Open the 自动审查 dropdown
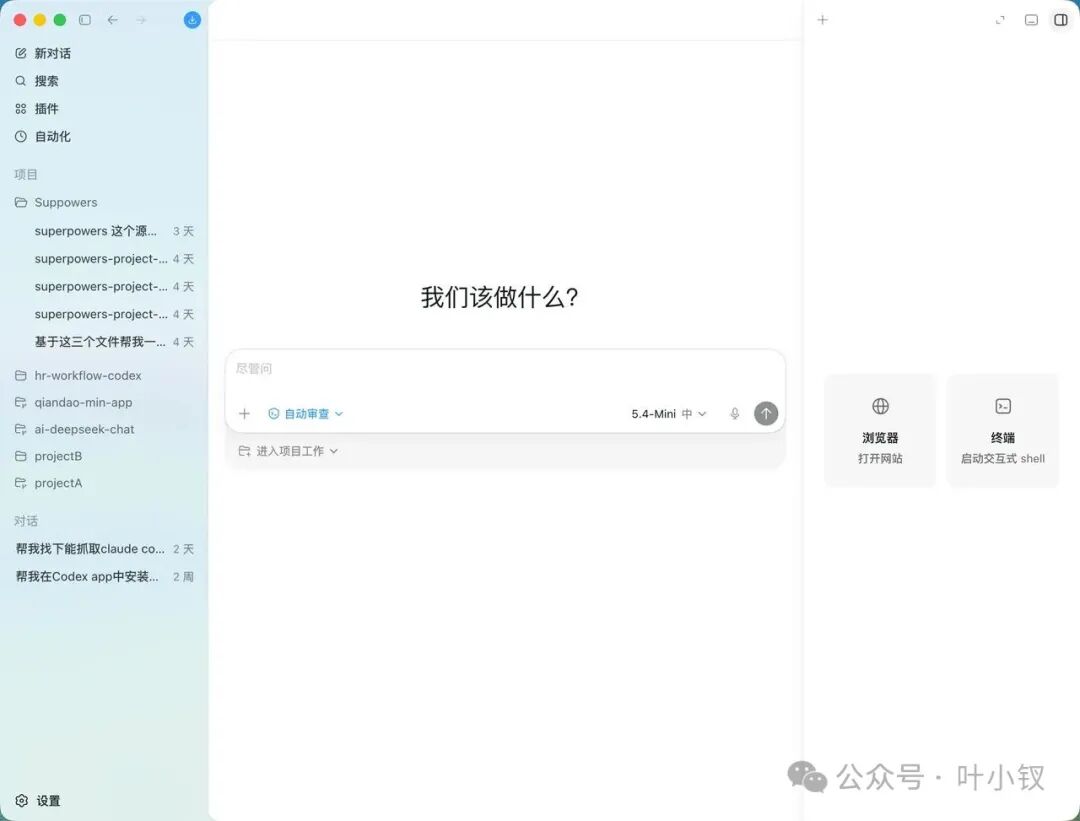Viewport: 1080px width, 821px height. point(305,414)
